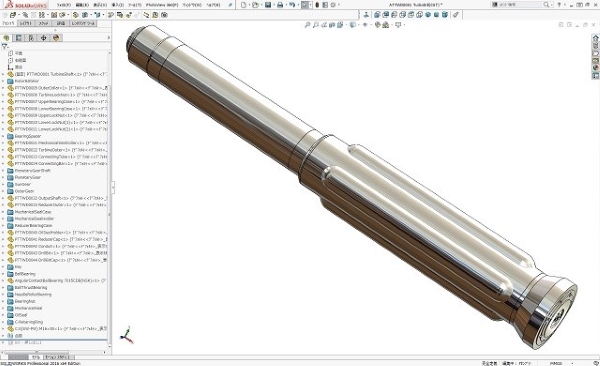This screenshot has height=366, width=600.
Task: Select the TurbineShaft component in tree
Action: pyautogui.click(x=61, y=74)
